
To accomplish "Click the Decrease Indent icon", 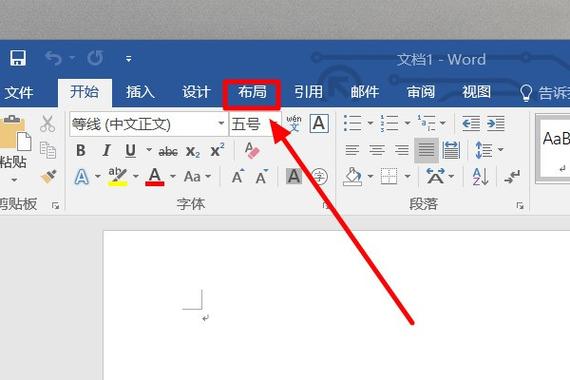I will click(471, 124).
